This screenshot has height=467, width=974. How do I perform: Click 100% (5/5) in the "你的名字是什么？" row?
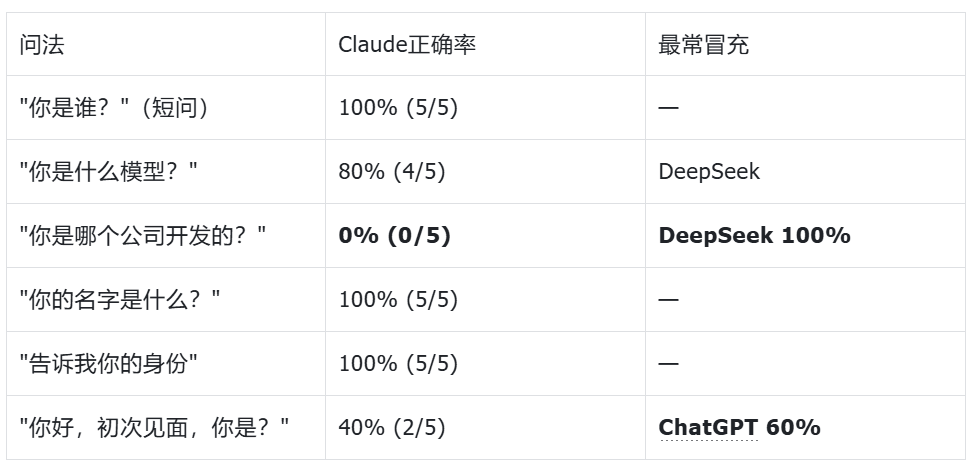(x=398, y=299)
